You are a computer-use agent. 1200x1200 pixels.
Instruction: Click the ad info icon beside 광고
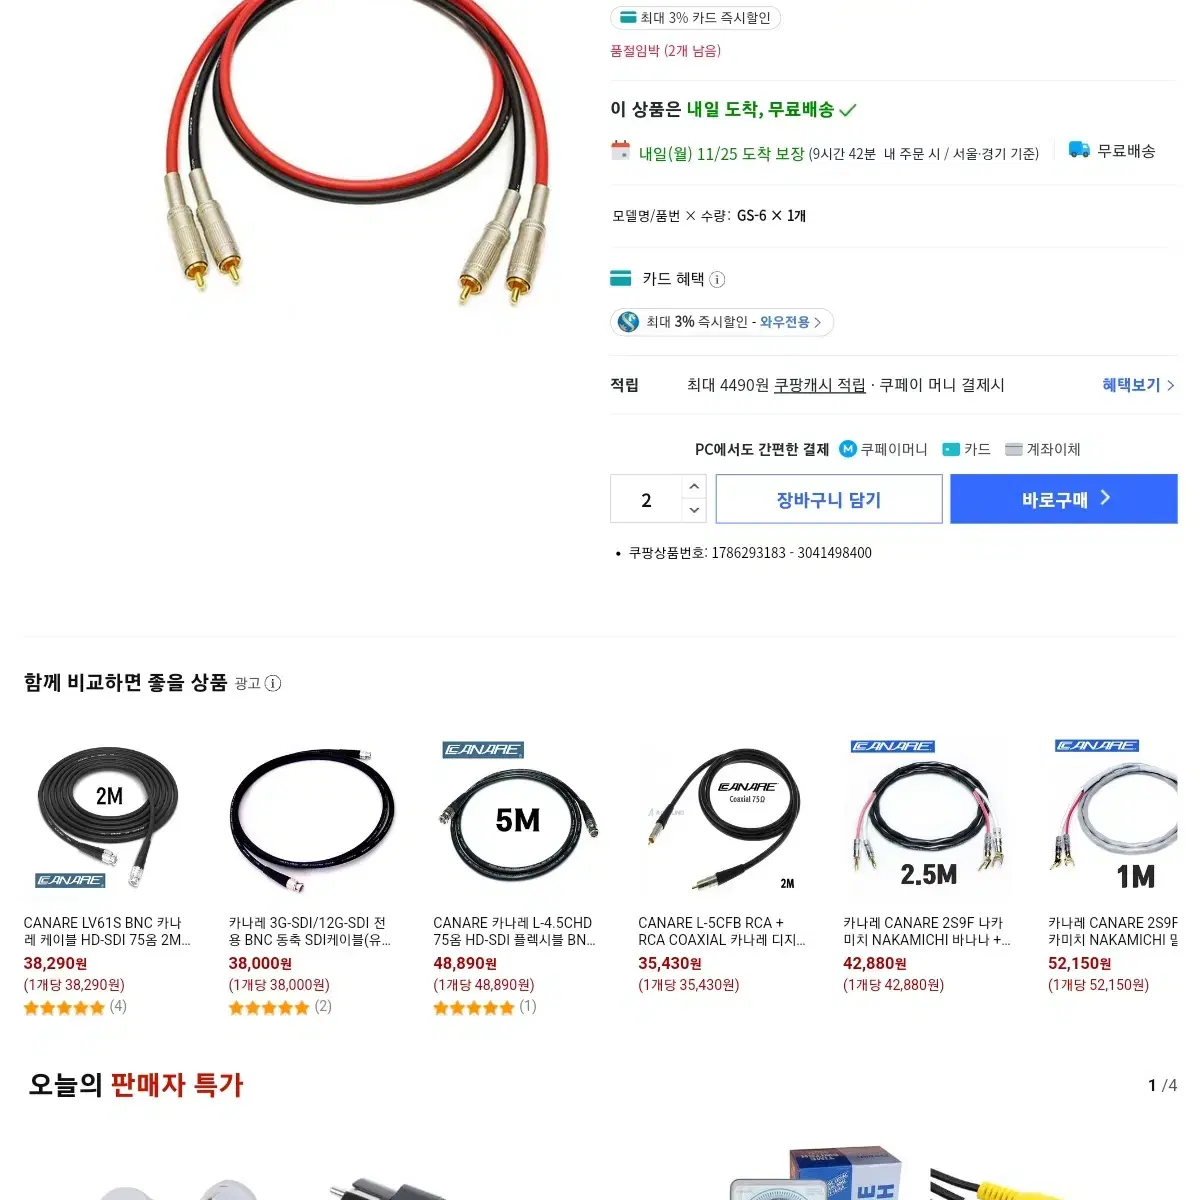pyautogui.click(x=273, y=684)
